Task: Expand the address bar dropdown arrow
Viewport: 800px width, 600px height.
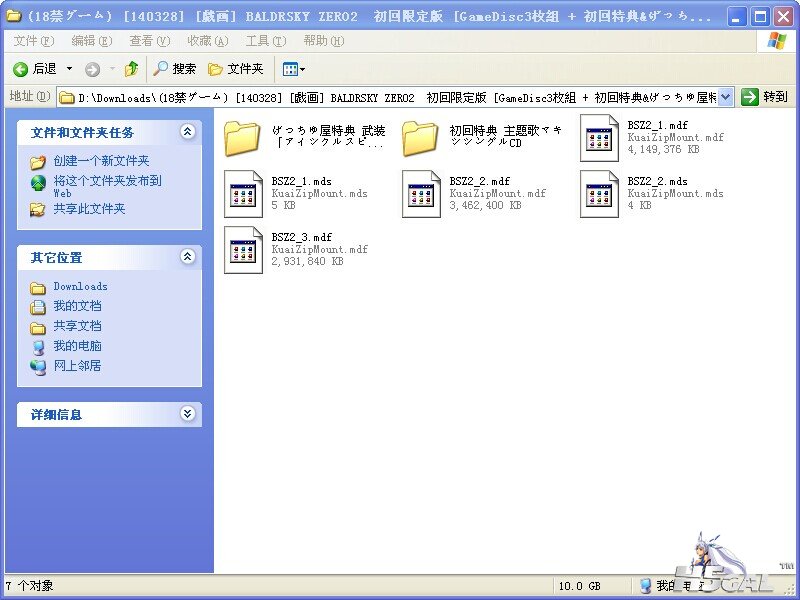Action: tap(726, 97)
